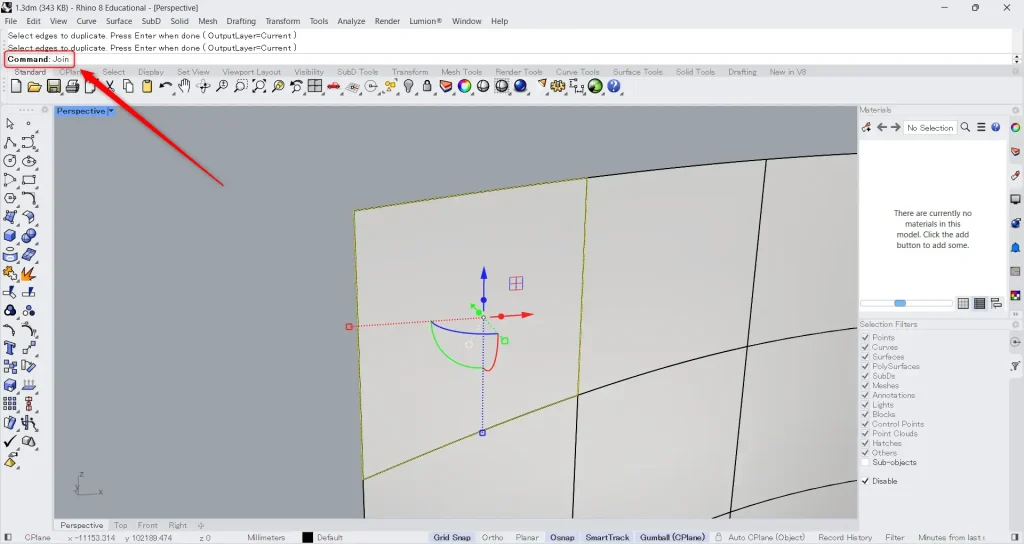Click the black layer color swatch
Image resolution: width=1024 pixels, height=544 pixels.
tap(308, 537)
